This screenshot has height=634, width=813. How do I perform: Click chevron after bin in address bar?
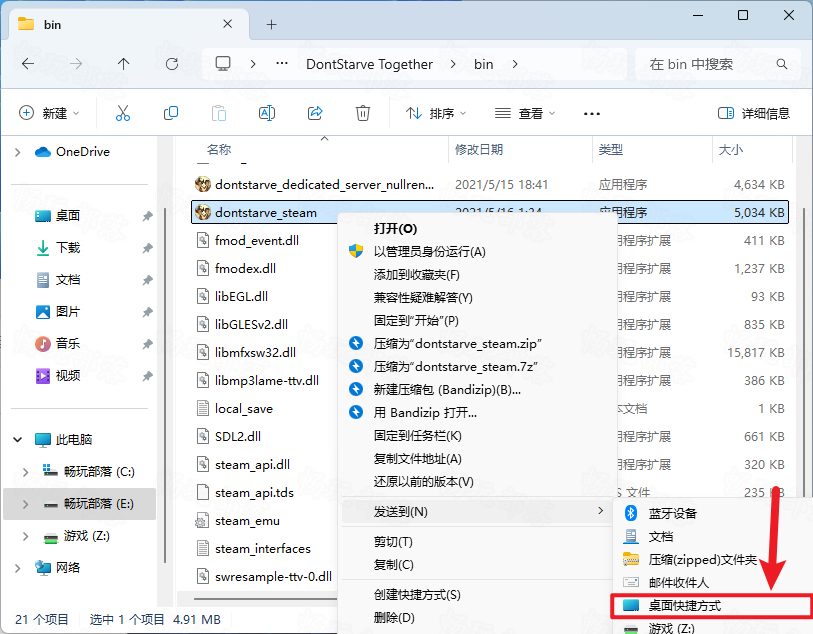(x=515, y=64)
